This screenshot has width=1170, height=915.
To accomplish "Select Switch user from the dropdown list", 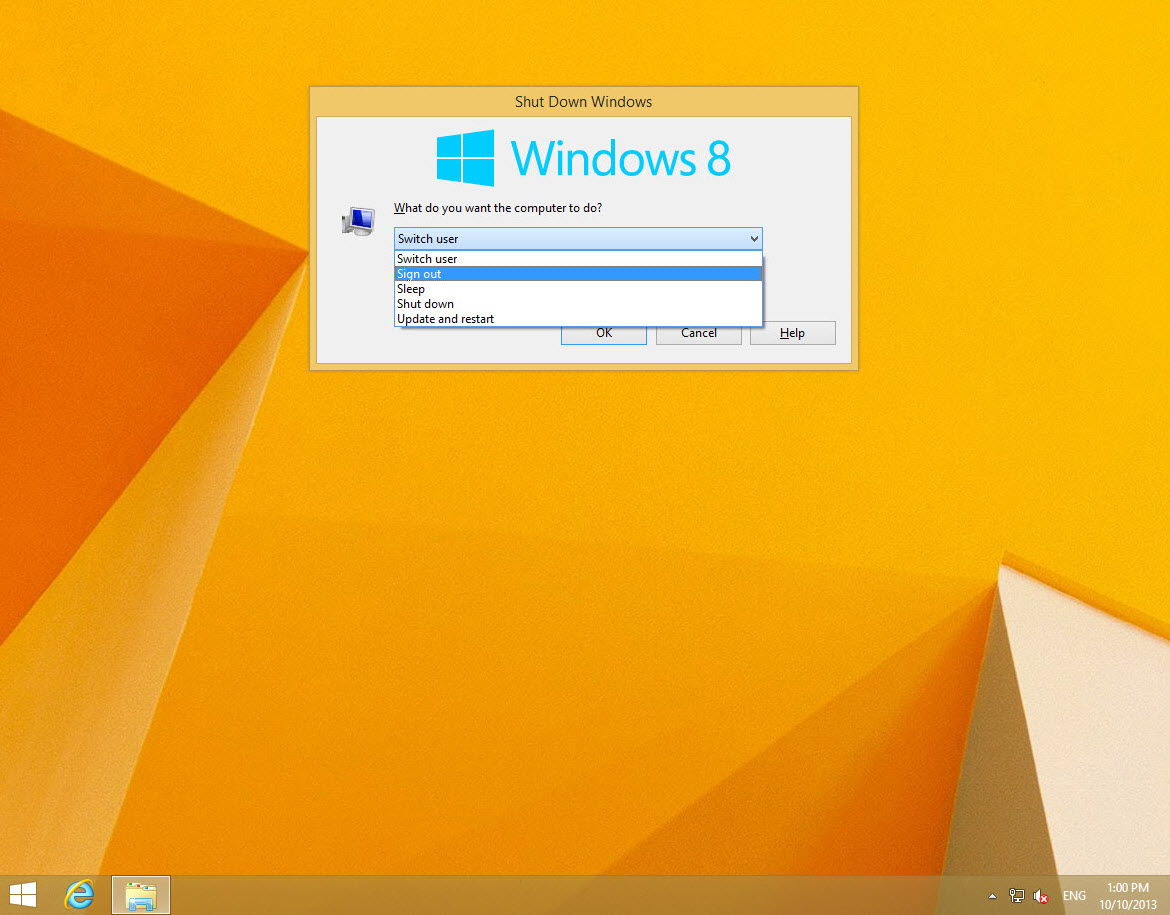I will [x=427, y=259].
